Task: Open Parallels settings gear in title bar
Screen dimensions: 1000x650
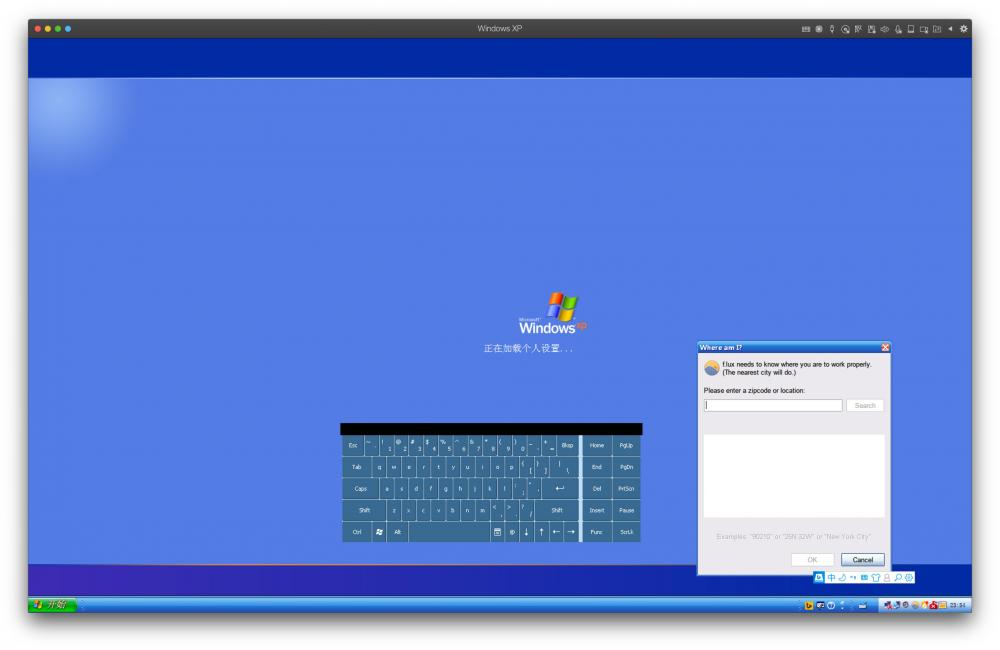Action: click(964, 29)
